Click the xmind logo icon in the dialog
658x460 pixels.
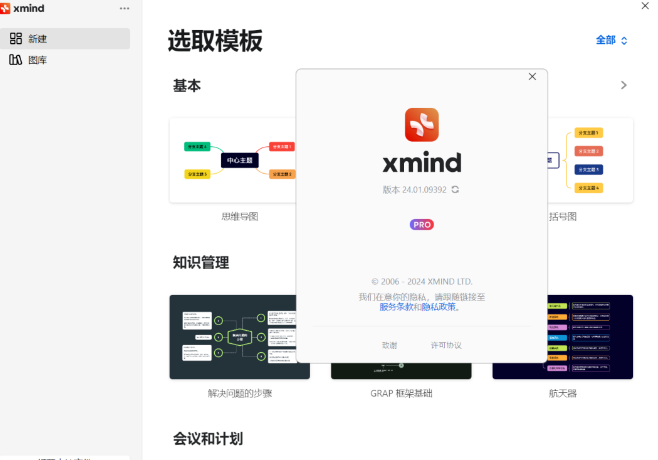422,125
